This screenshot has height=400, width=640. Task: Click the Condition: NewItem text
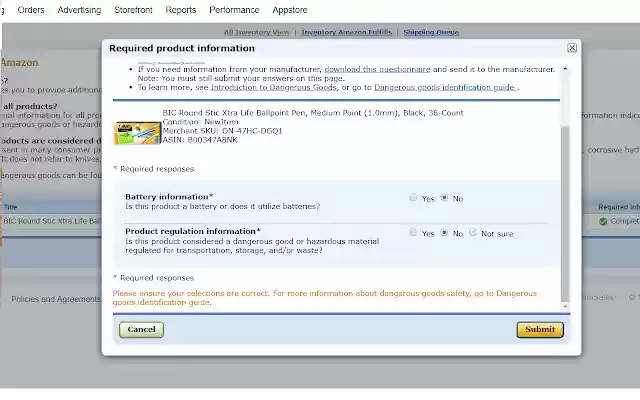pos(200,122)
